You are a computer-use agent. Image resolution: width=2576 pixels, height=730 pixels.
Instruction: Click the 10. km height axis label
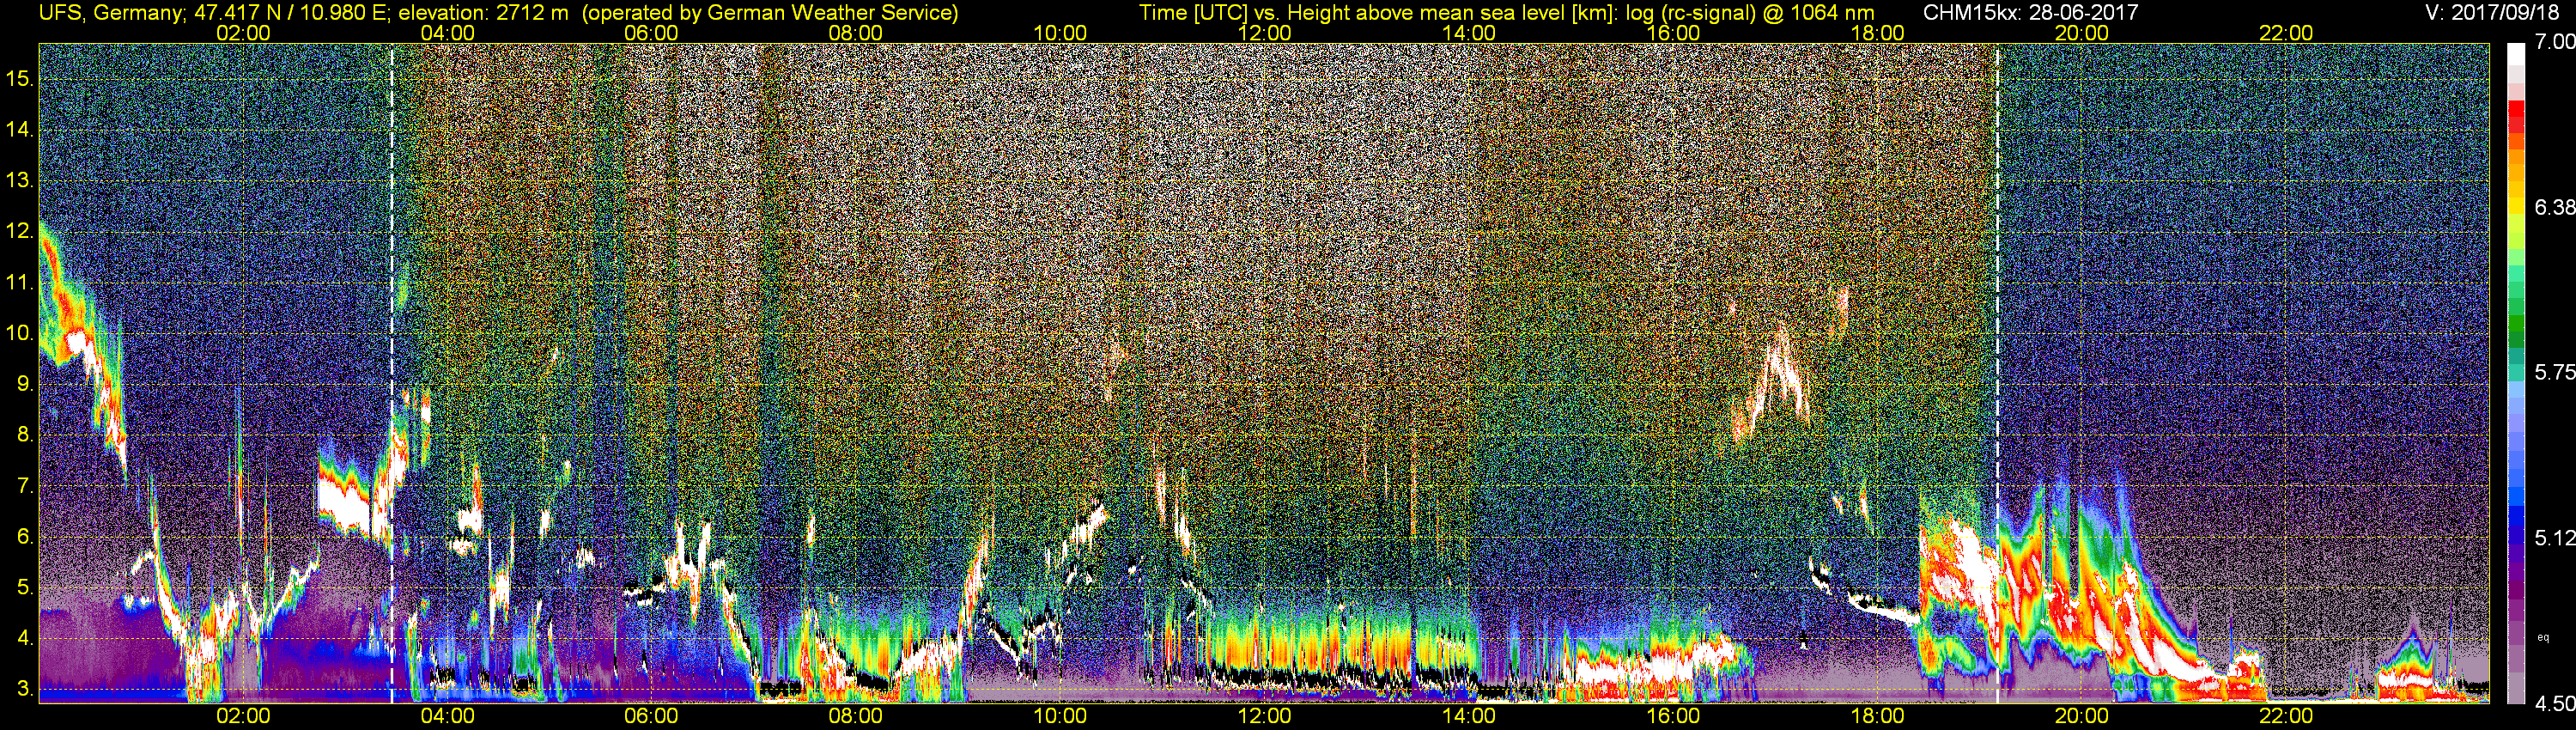click(20, 333)
